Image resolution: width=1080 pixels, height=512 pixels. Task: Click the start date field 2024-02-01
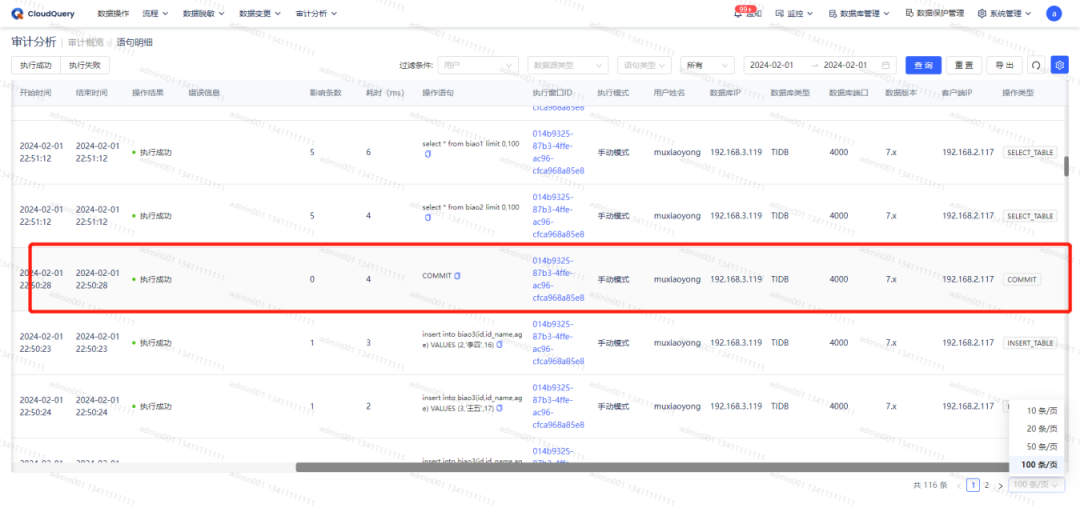(771, 65)
